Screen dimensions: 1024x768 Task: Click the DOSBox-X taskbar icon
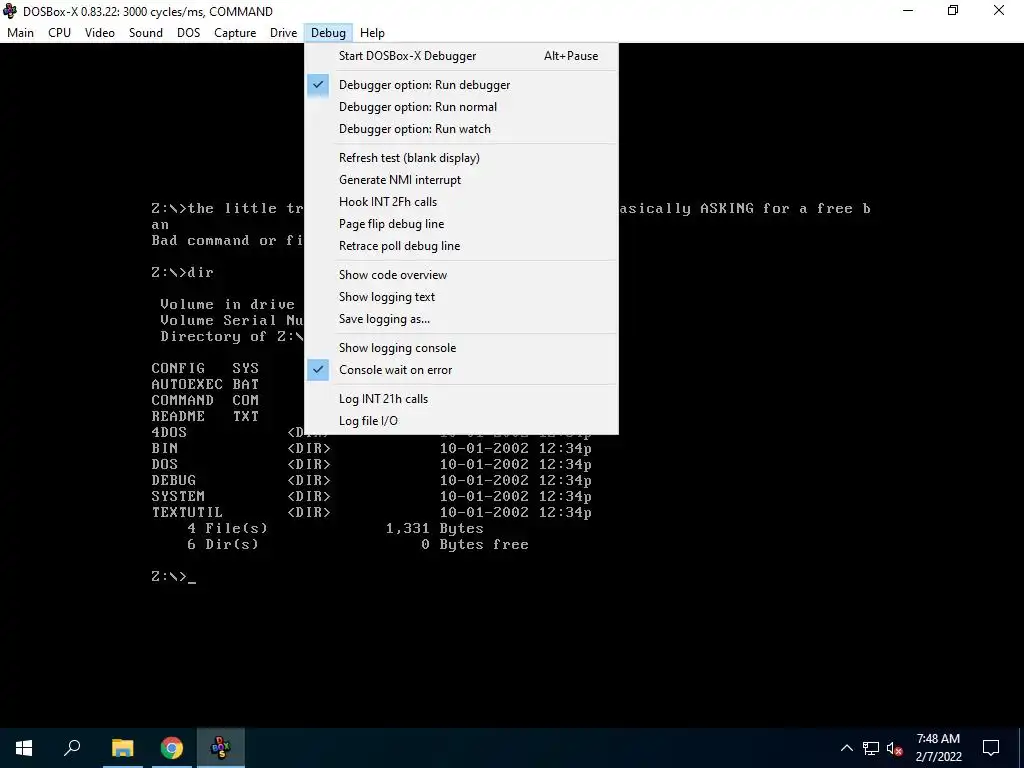tap(221, 748)
